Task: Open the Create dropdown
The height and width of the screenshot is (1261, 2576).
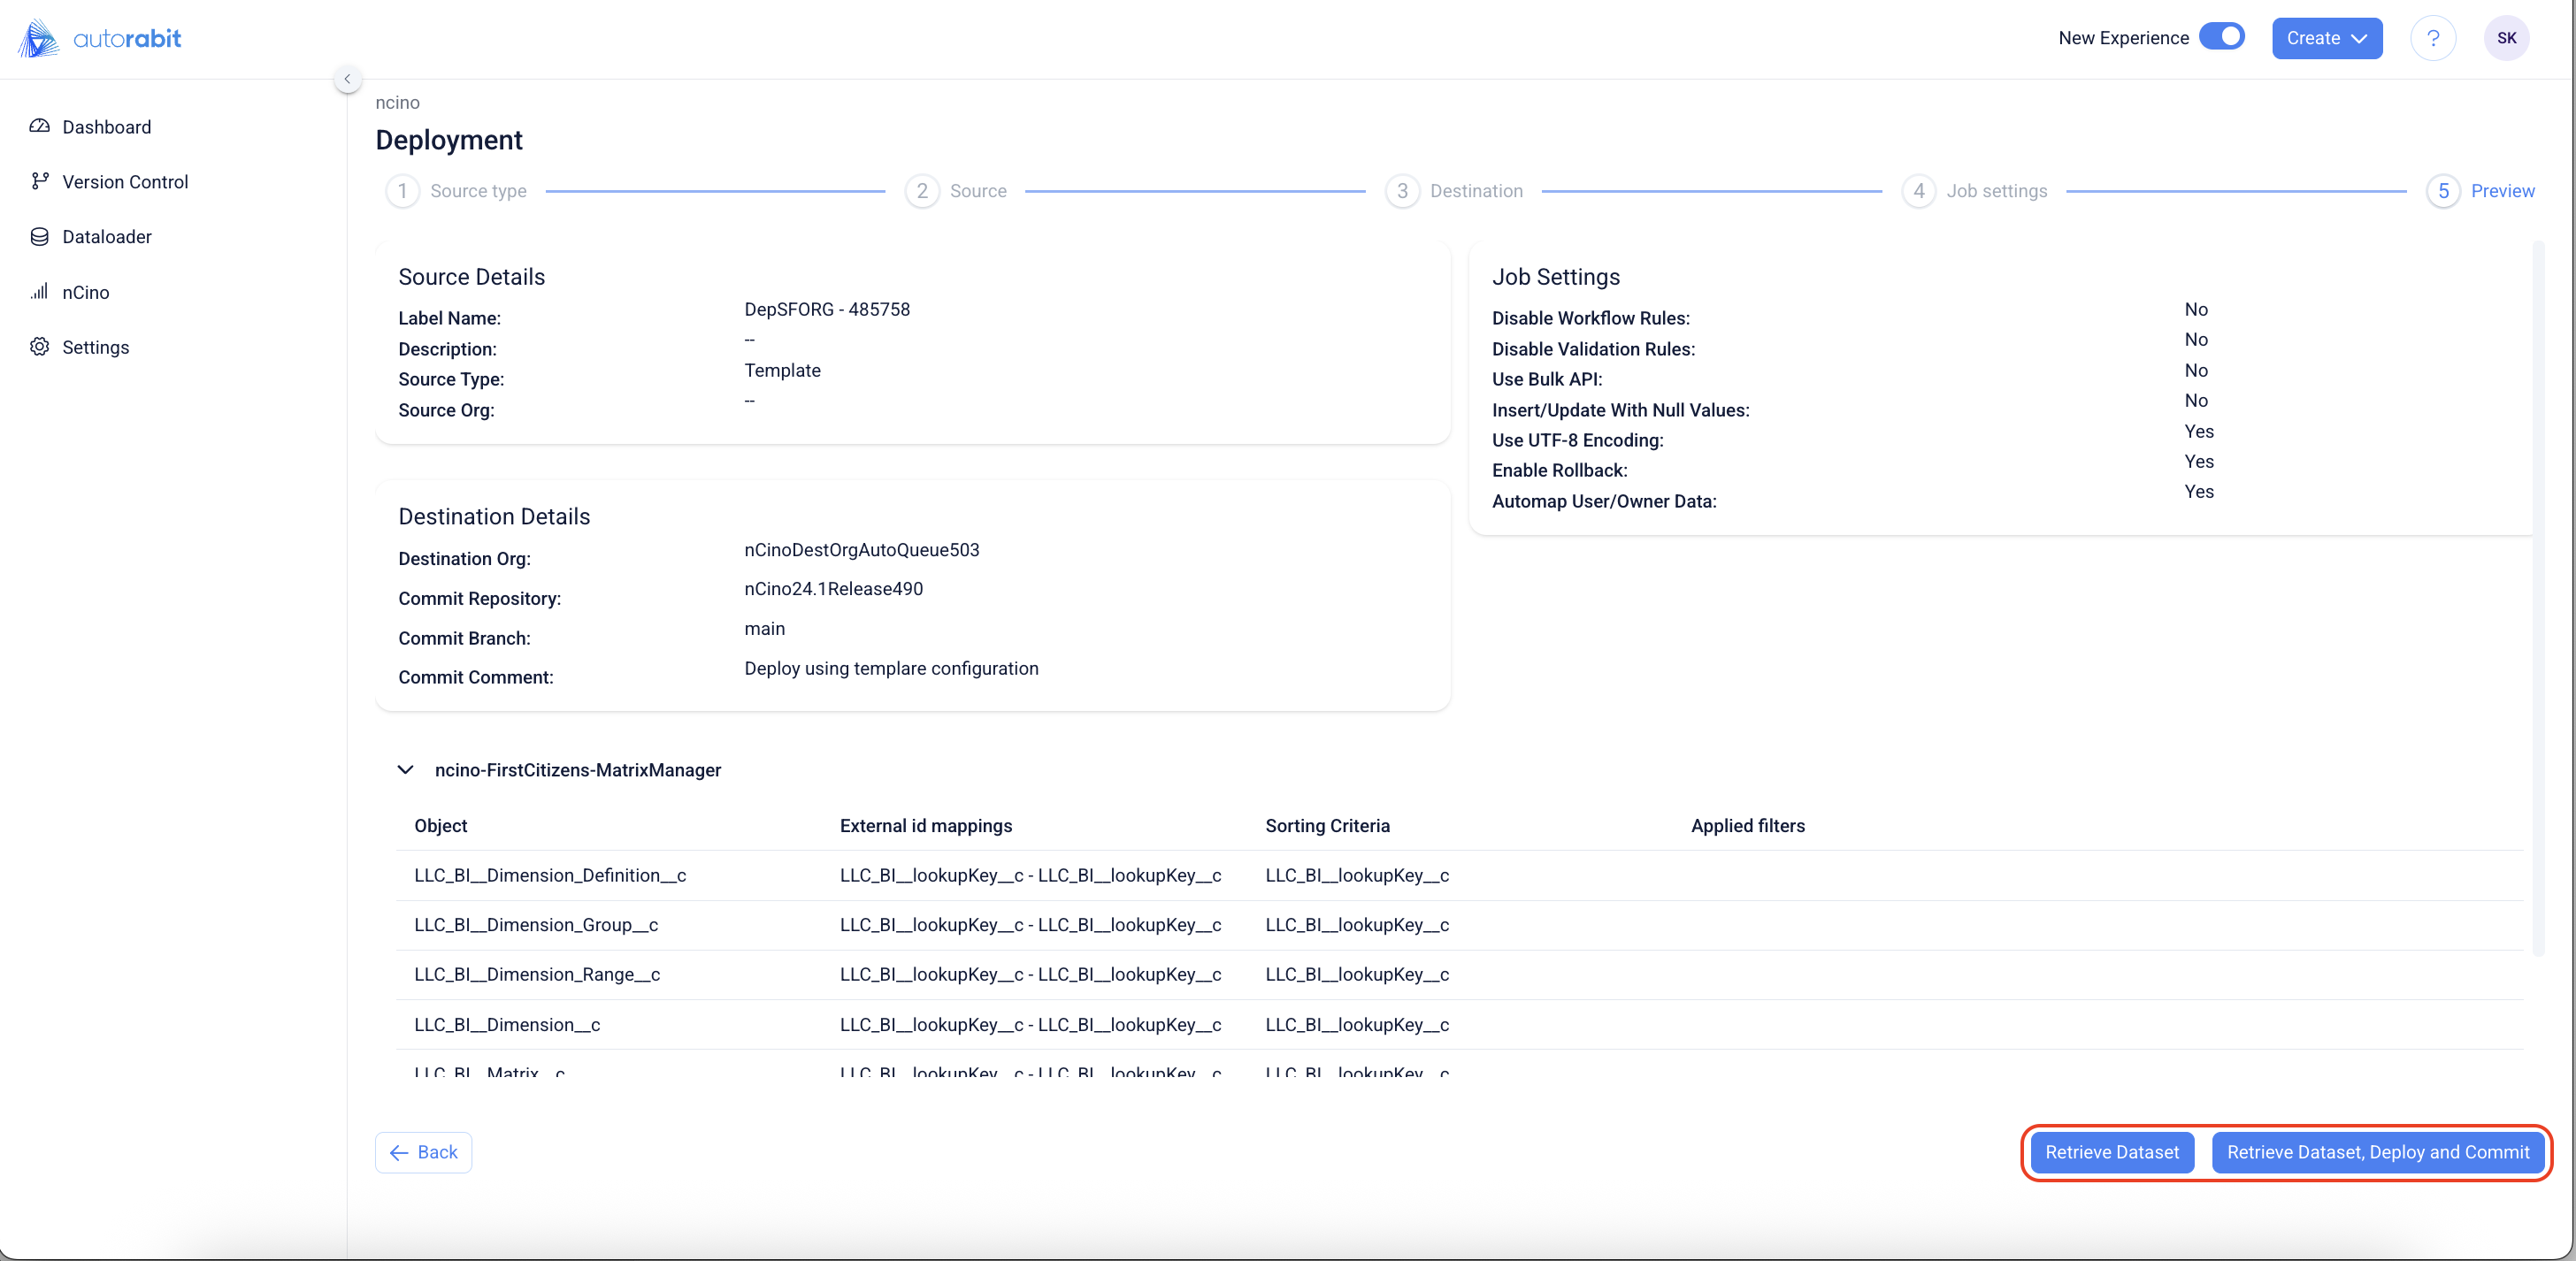Action: point(2326,38)
